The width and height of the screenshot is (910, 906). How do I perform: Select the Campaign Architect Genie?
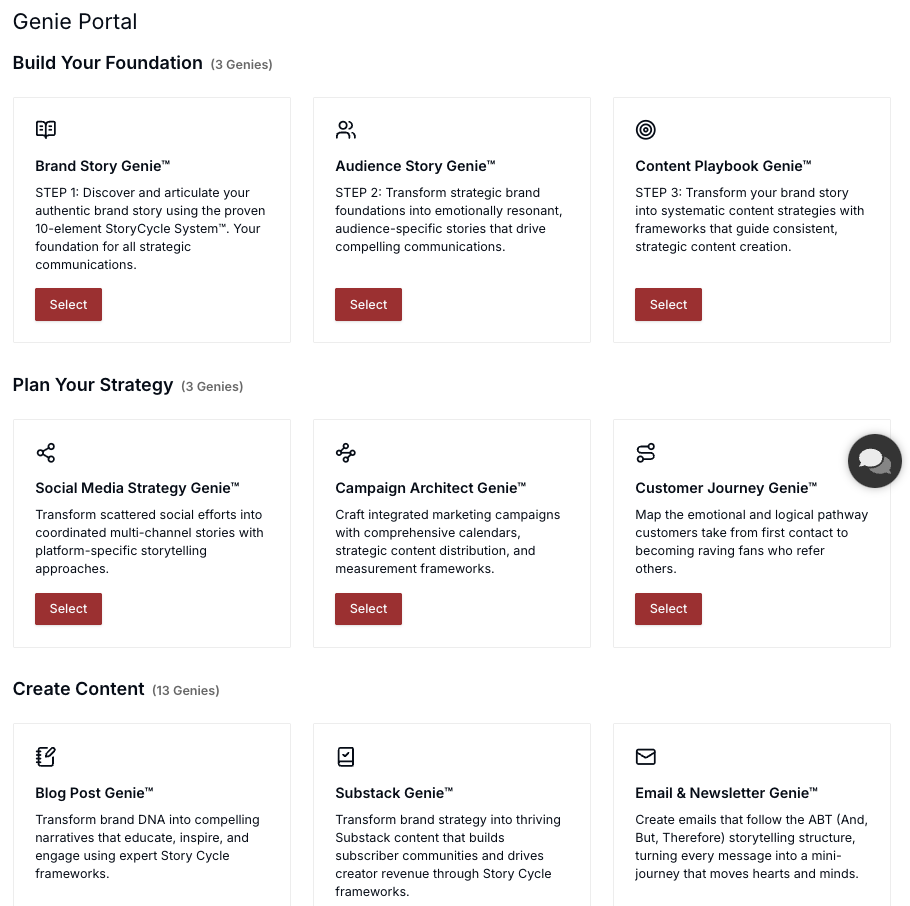pyautogui.click(x=368, y=609)
